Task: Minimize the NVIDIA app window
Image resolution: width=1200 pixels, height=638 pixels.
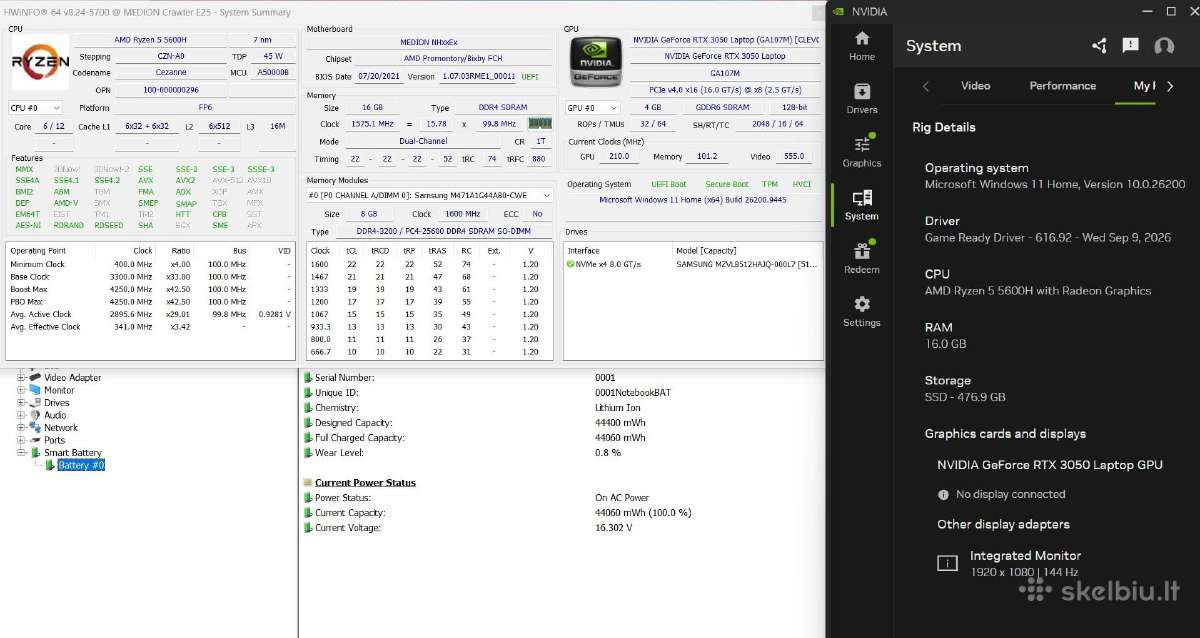Action: [1147, 11]
